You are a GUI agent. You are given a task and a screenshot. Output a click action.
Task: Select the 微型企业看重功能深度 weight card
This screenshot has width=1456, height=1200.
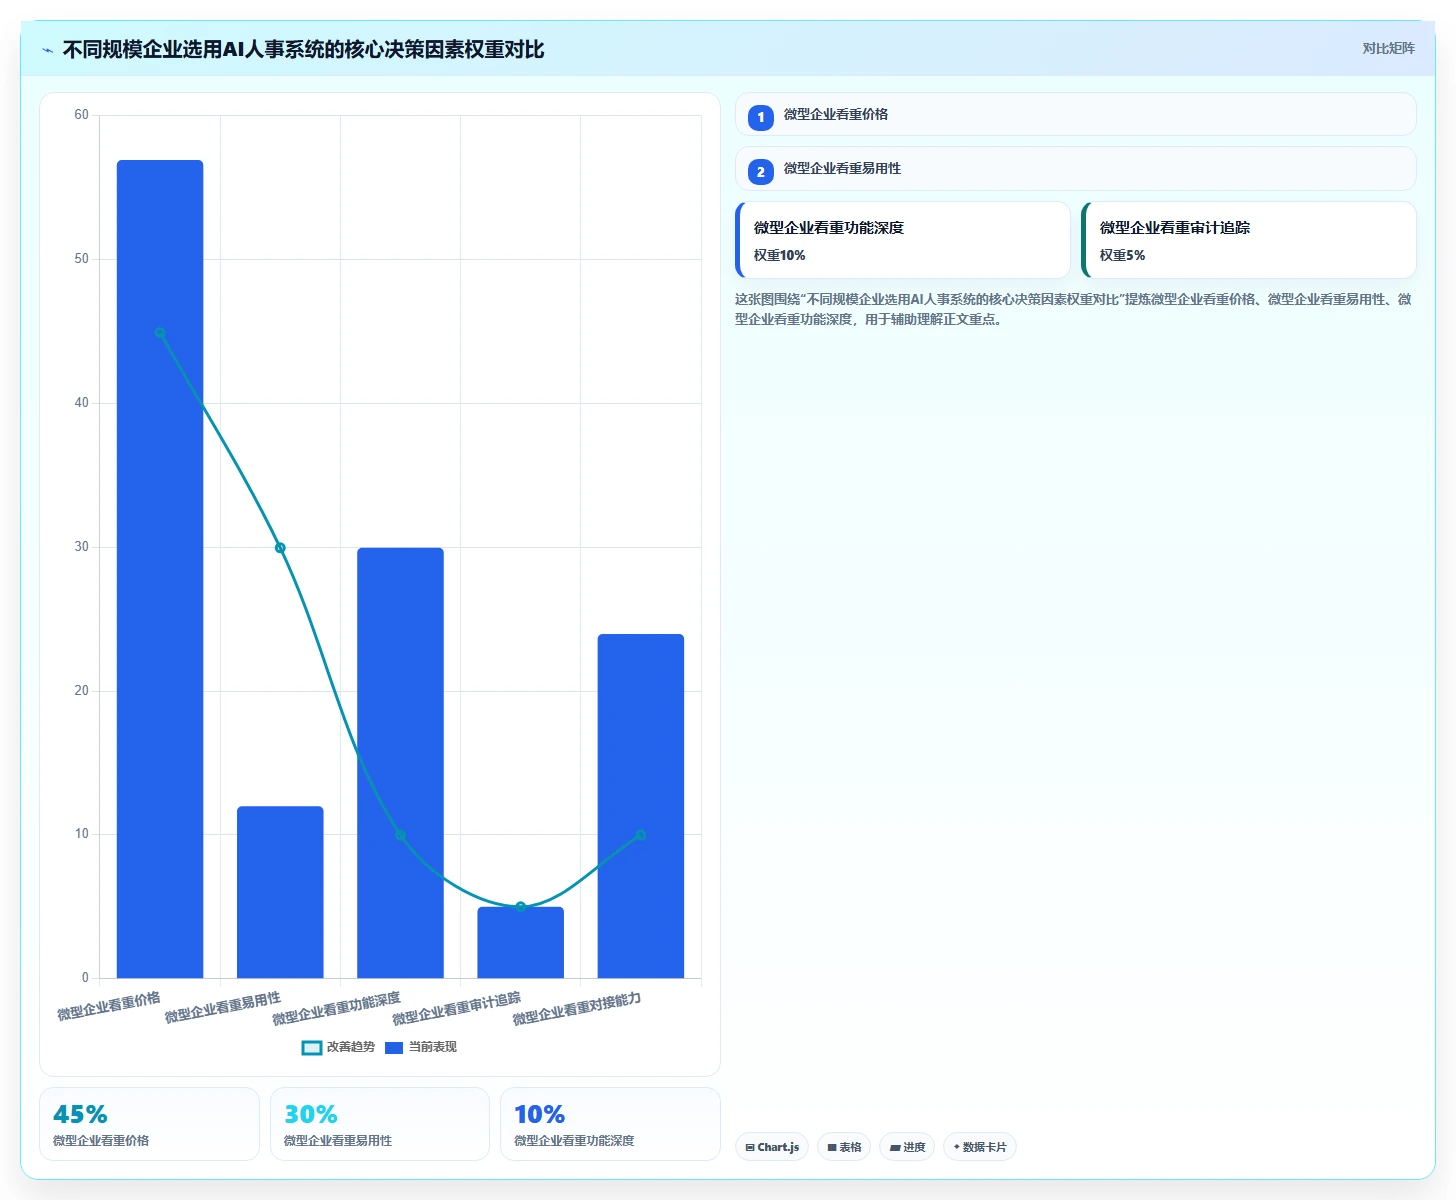coord(903,240)
